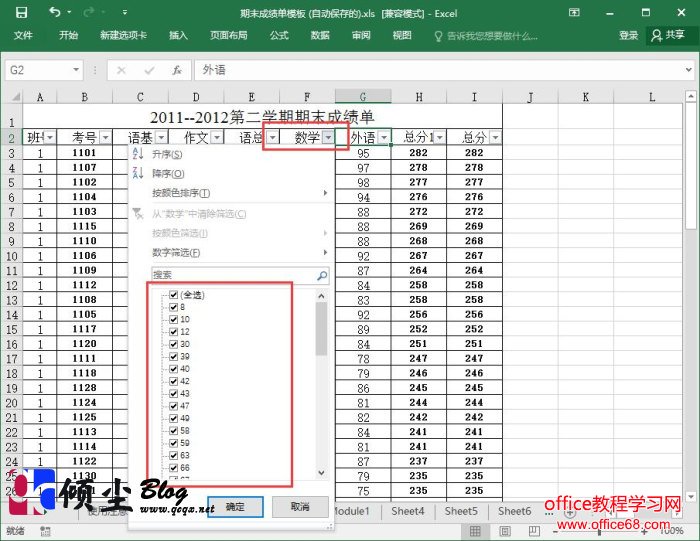Click the worksheet vertical scrollbar thumb
Viewport: 700px width, 541px height.
pos(690,166)
